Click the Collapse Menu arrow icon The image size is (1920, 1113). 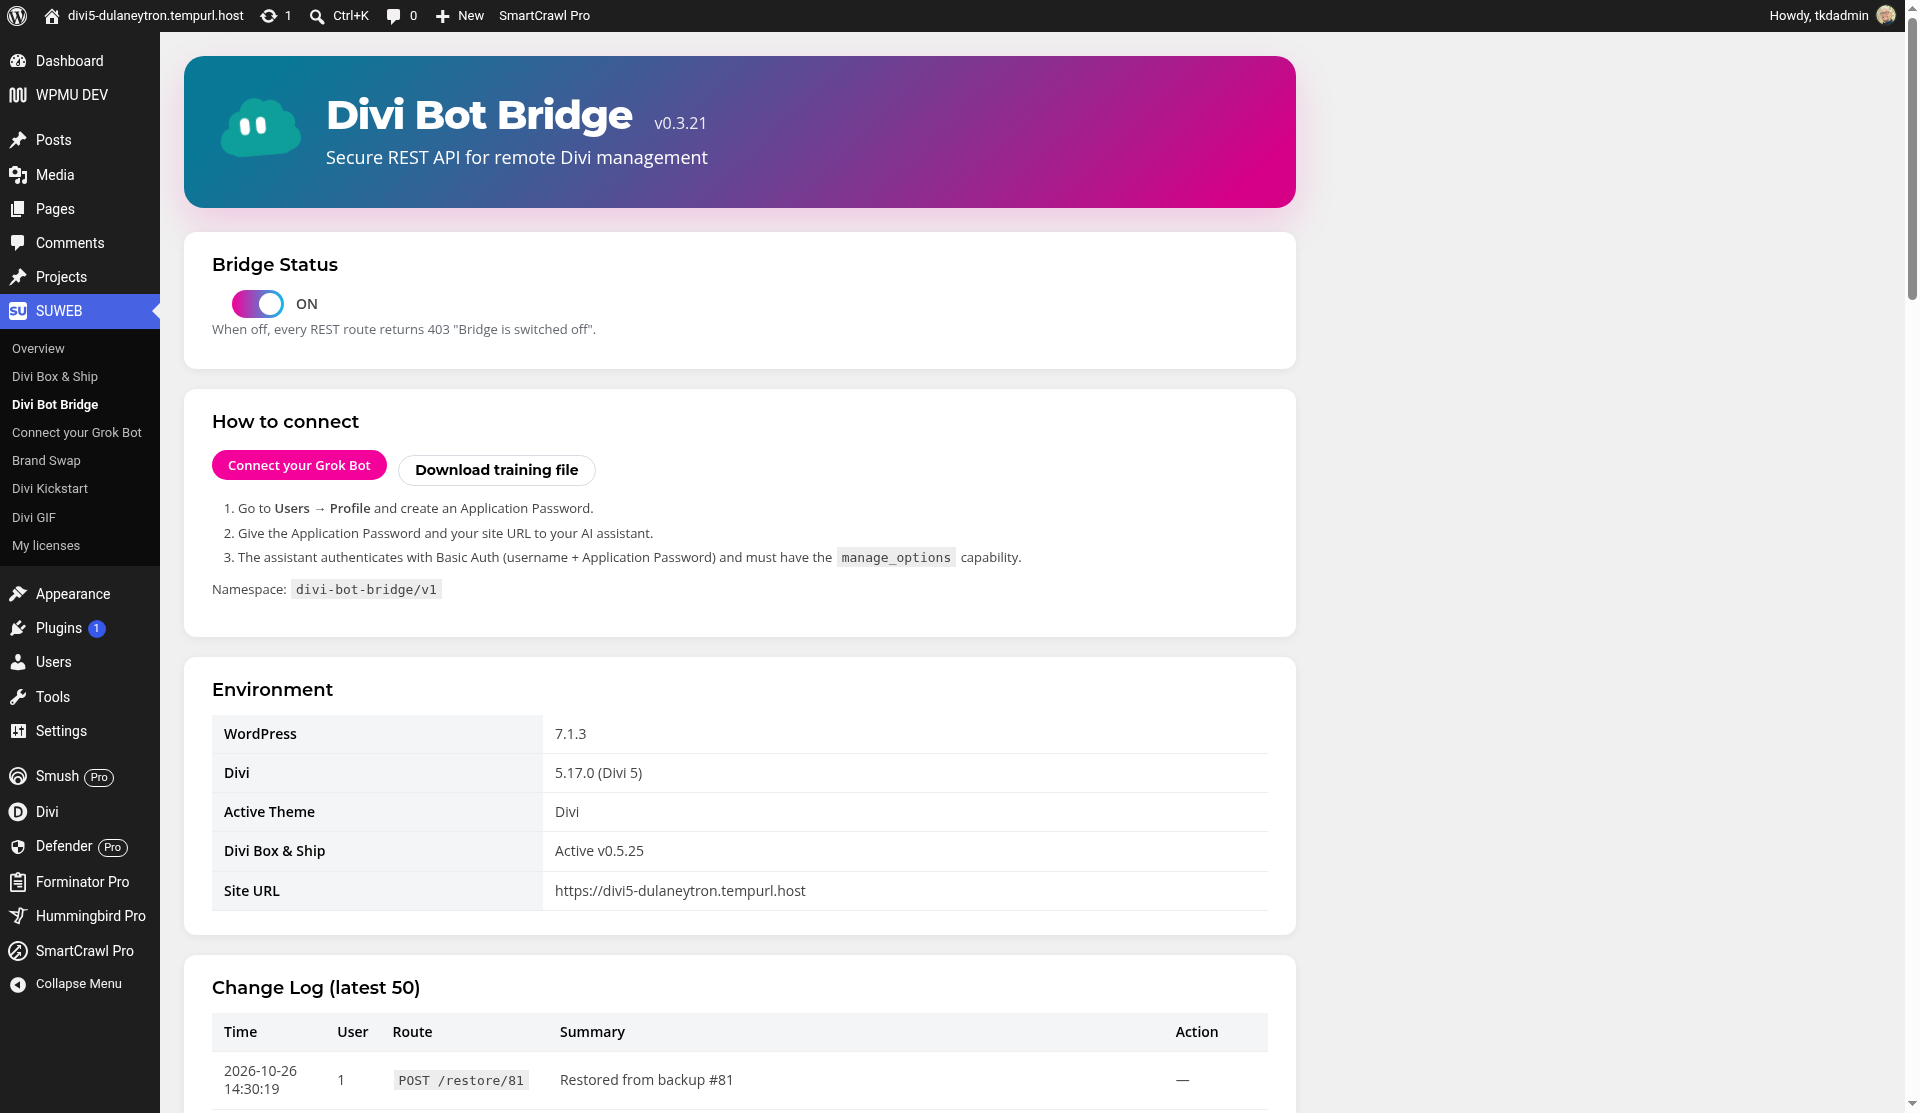pos(18,985)
